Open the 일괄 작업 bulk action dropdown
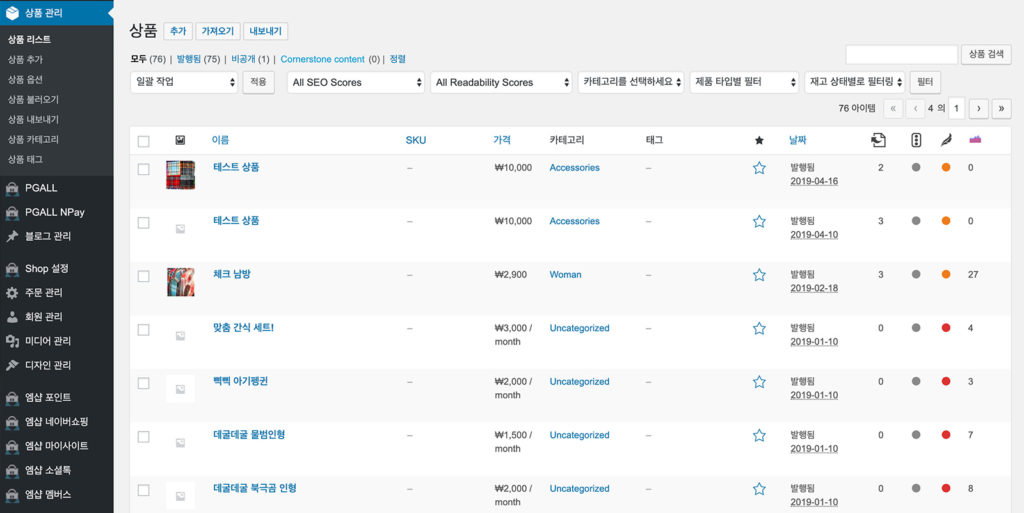Viewport: 1024px width, 513px height. pos(184,82)
